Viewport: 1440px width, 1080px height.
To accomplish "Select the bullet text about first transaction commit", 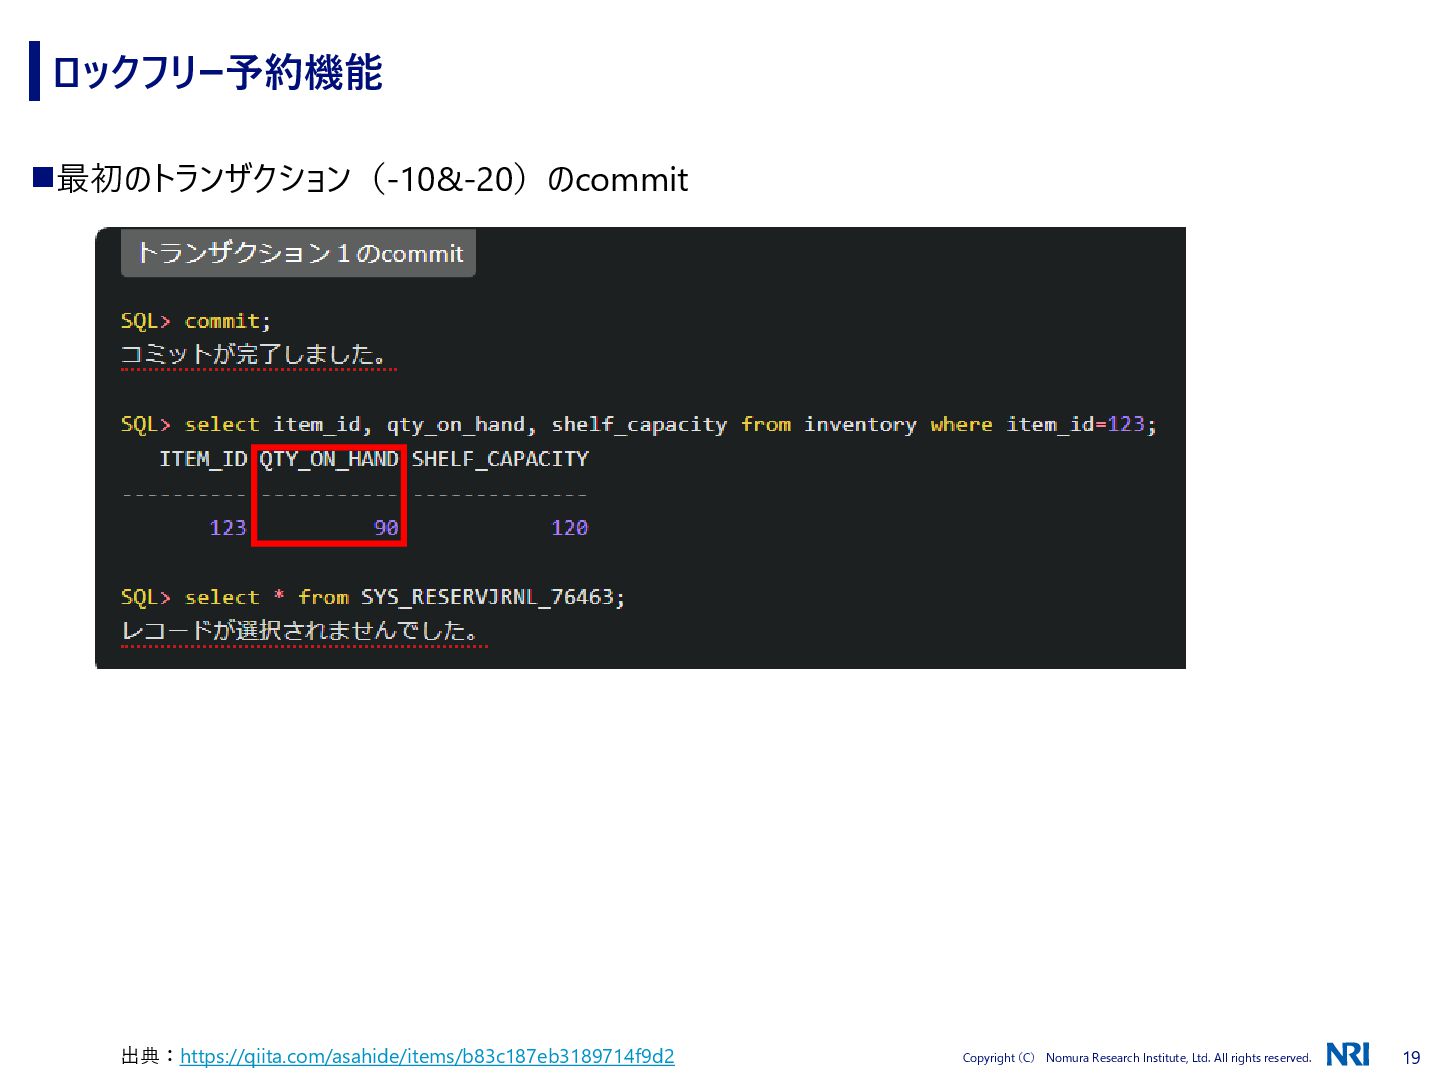I will click(x=372, y=179).
